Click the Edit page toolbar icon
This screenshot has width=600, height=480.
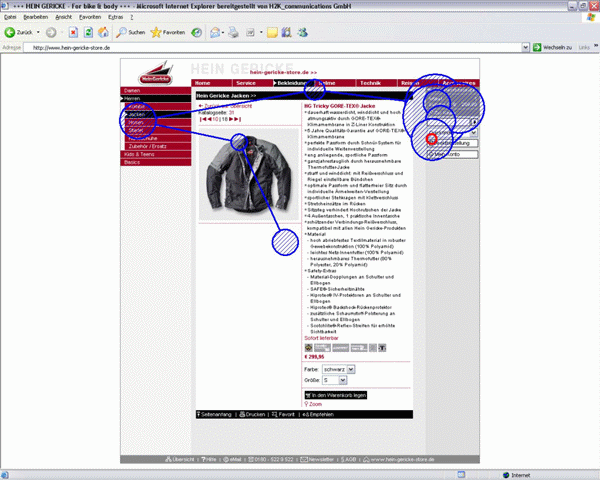tap(250, 33)
